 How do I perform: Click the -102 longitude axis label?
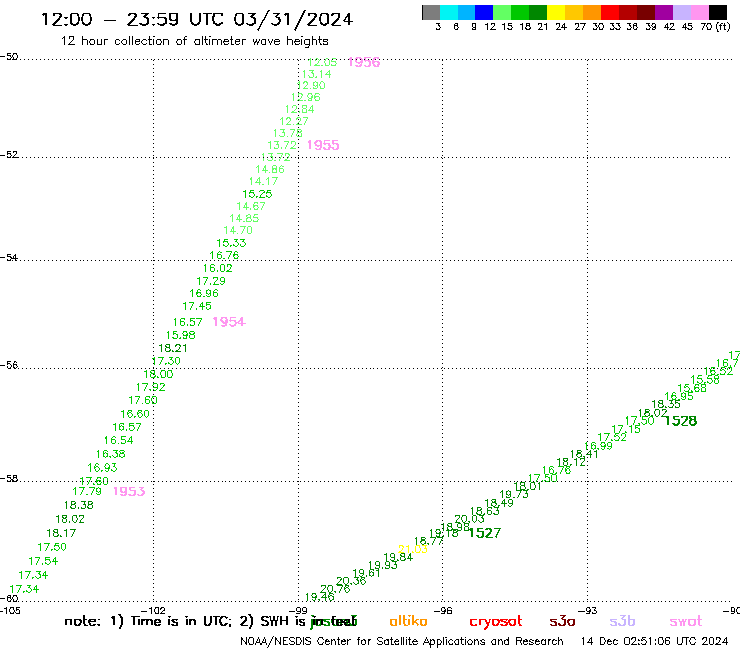click(153, 610)
